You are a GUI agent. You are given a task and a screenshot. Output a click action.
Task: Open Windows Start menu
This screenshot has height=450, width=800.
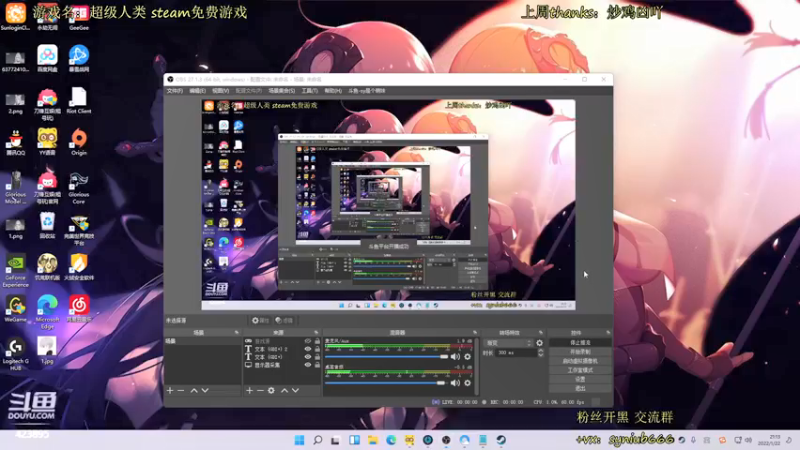(299, 440)
